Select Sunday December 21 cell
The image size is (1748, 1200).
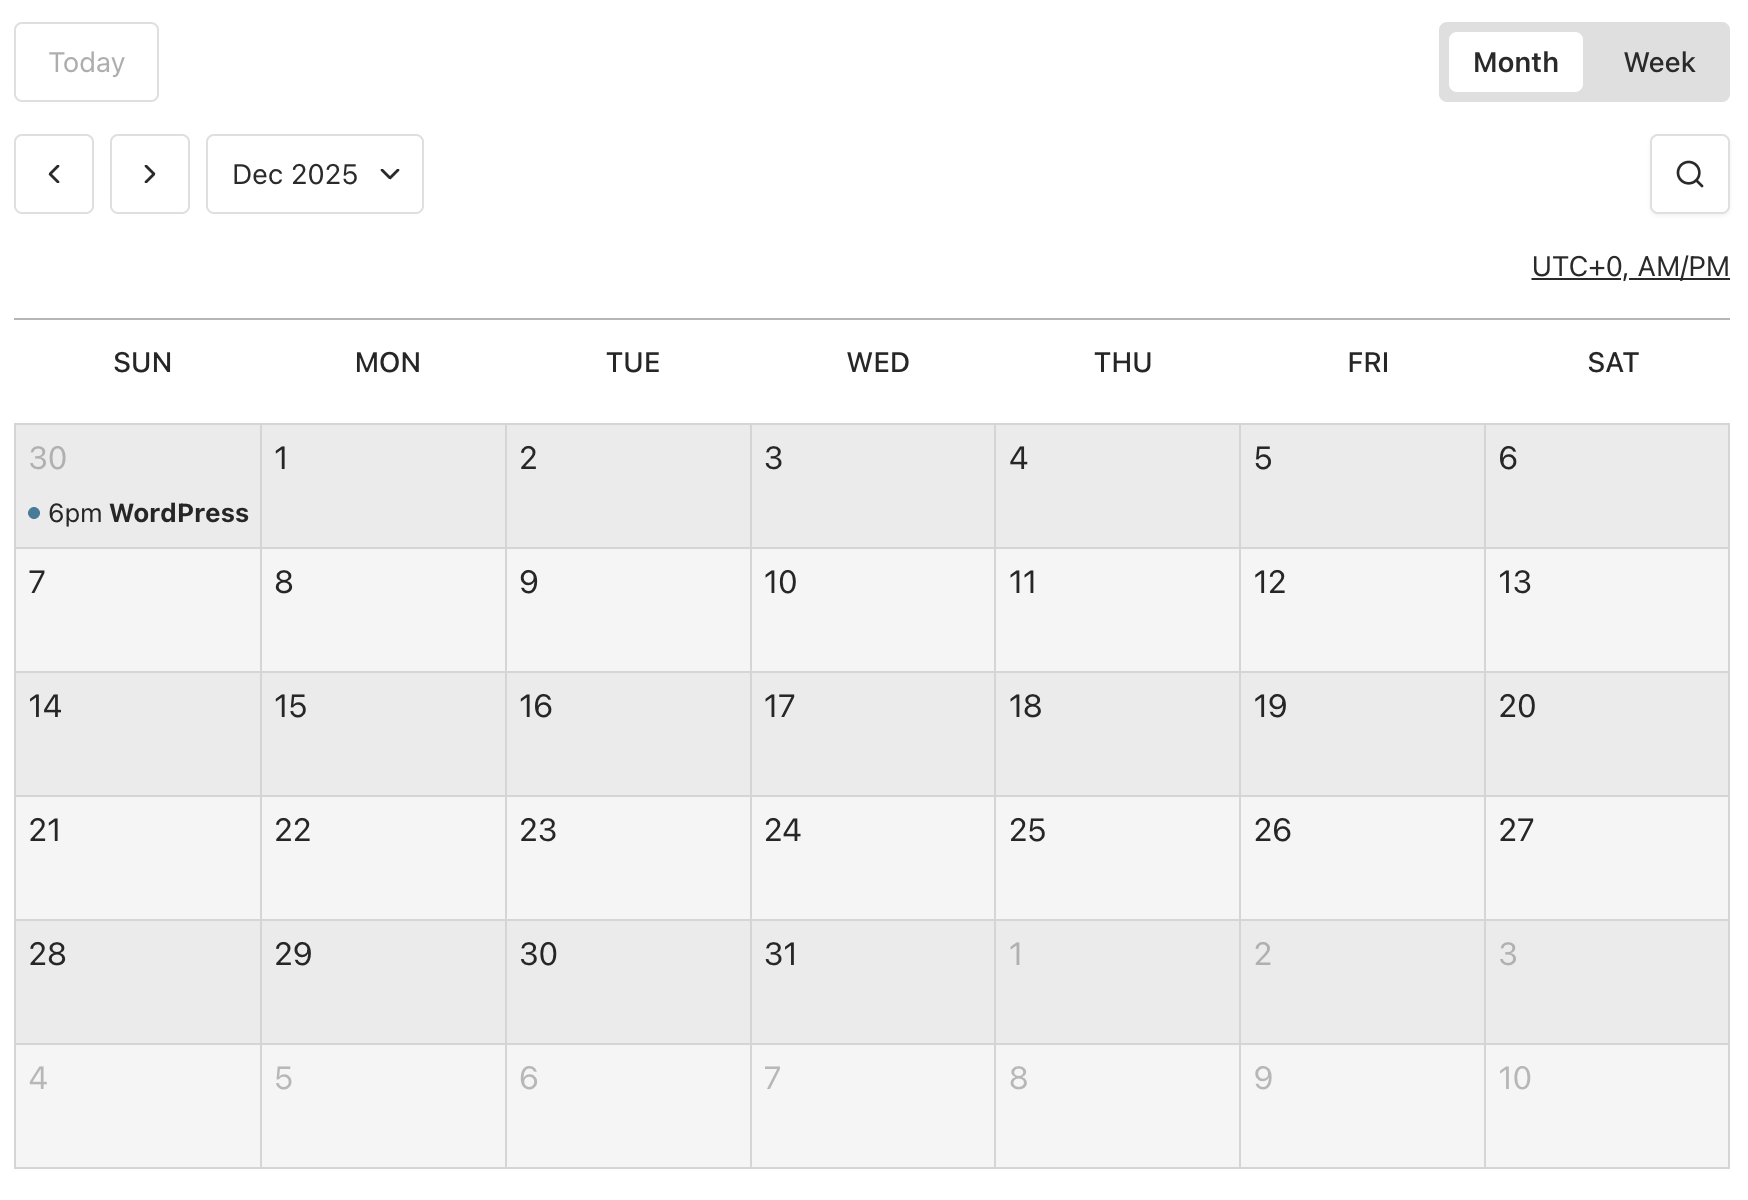point(138,857)
